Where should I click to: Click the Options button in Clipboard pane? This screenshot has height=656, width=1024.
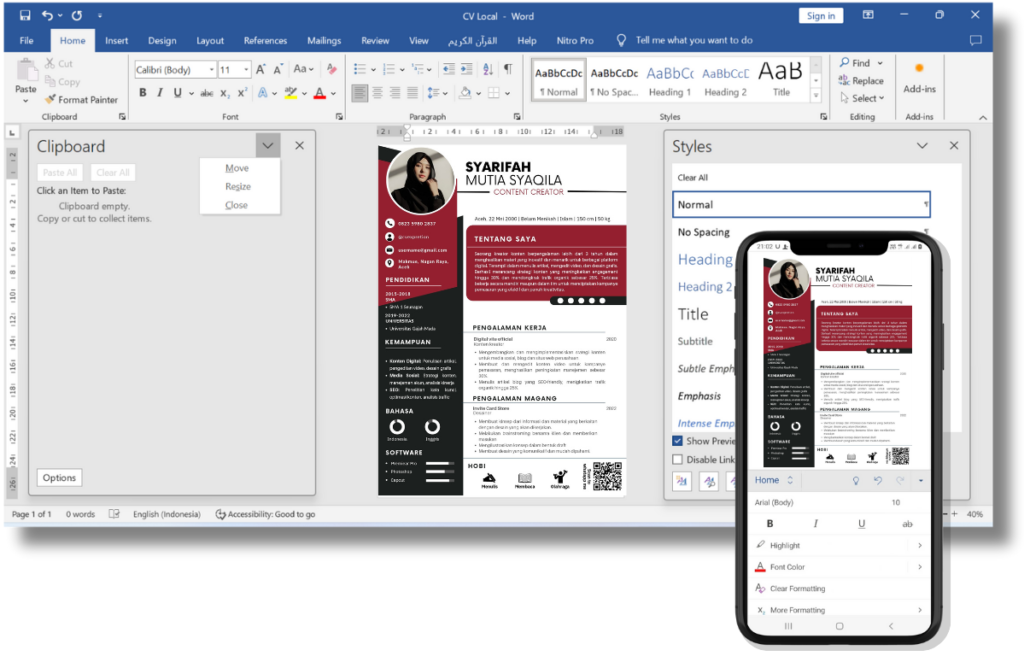[59, 478]
